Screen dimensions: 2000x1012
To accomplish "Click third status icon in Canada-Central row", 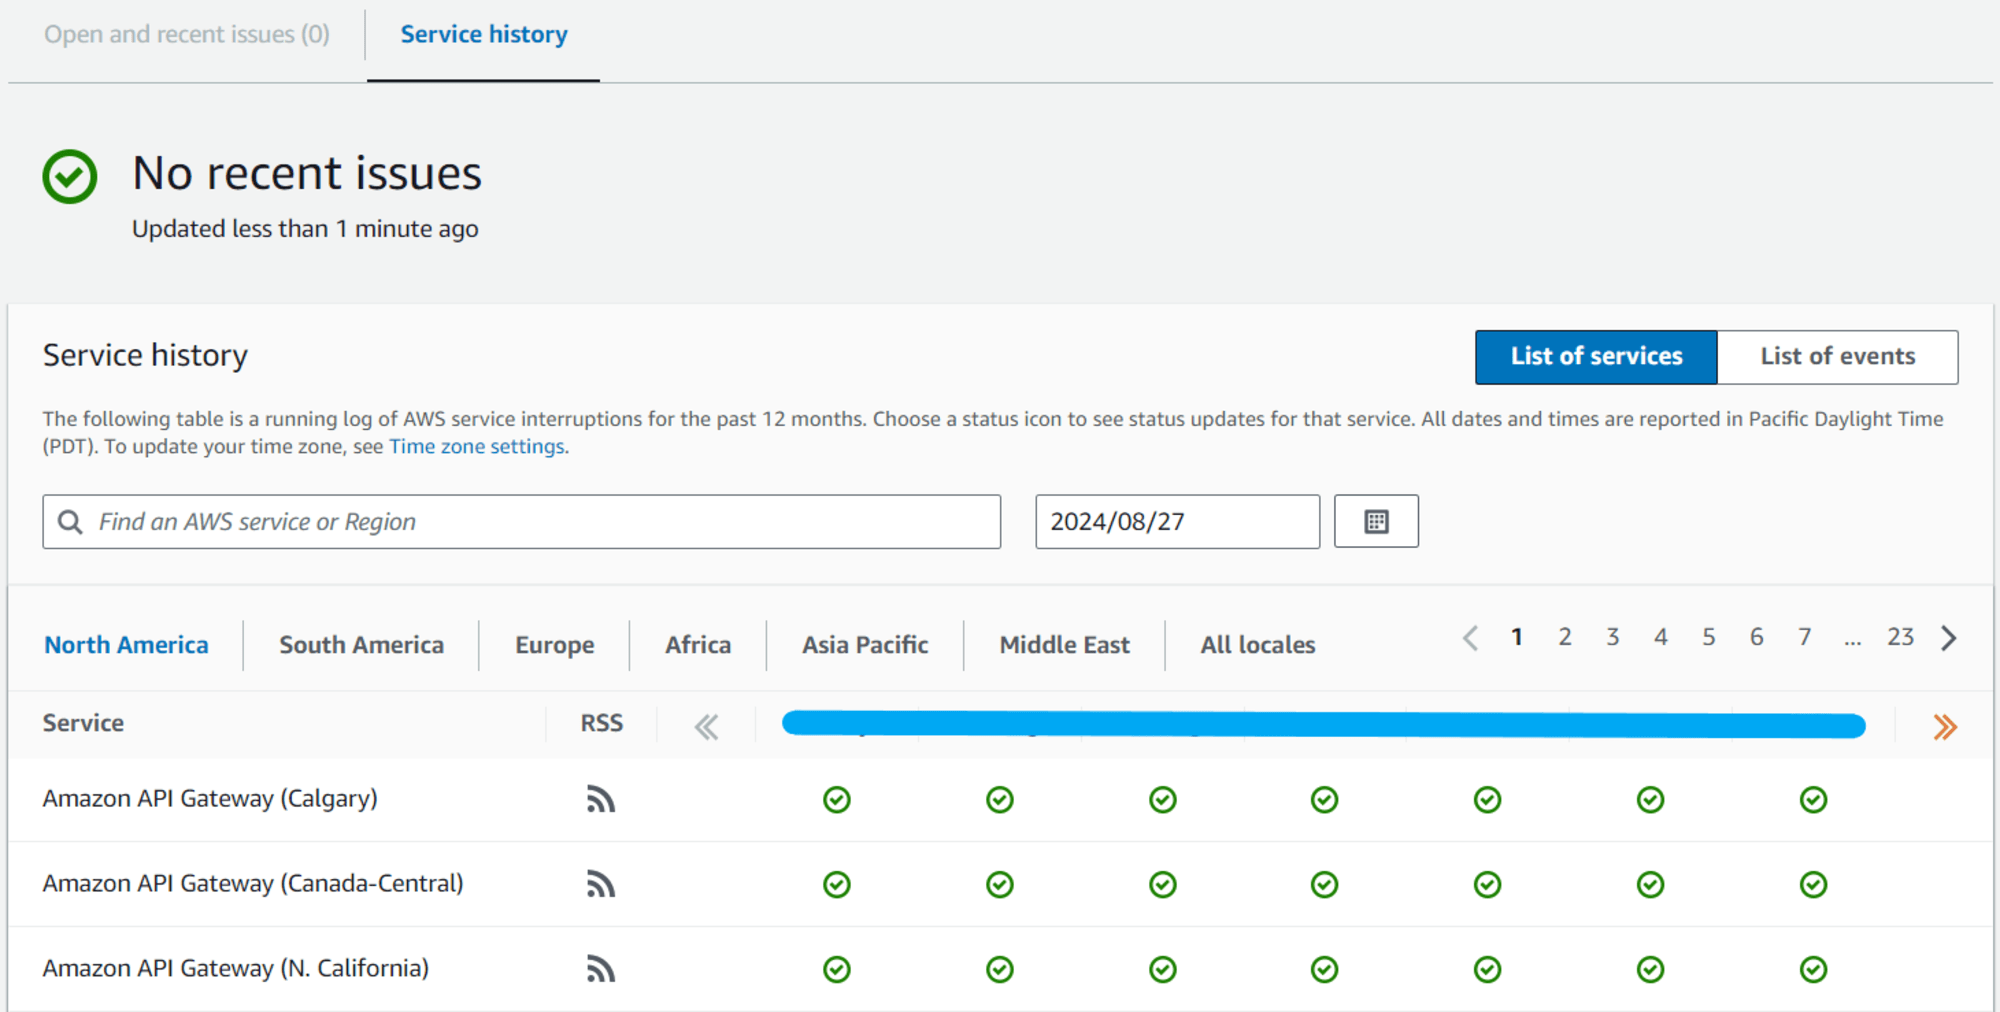I will pos(1163,885).
